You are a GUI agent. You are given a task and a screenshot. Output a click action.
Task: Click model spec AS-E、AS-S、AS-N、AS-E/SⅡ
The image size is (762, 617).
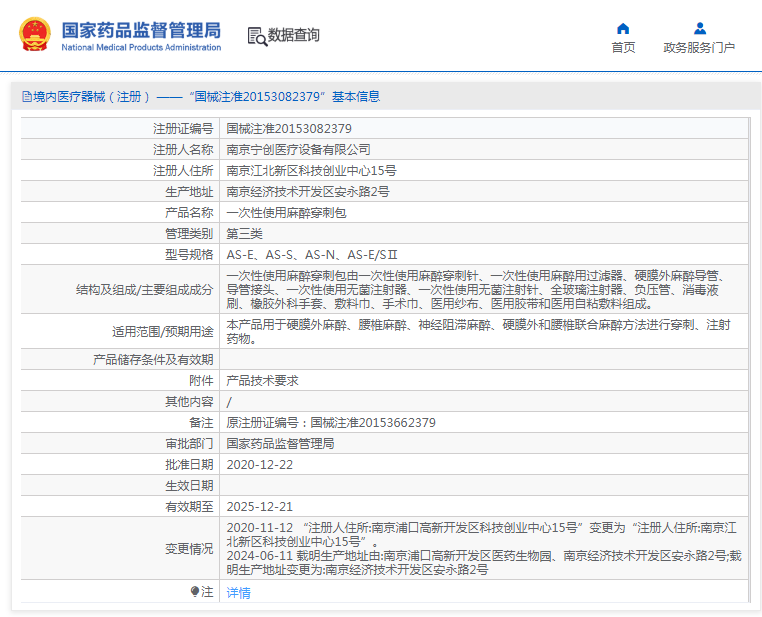click(312, 255)
